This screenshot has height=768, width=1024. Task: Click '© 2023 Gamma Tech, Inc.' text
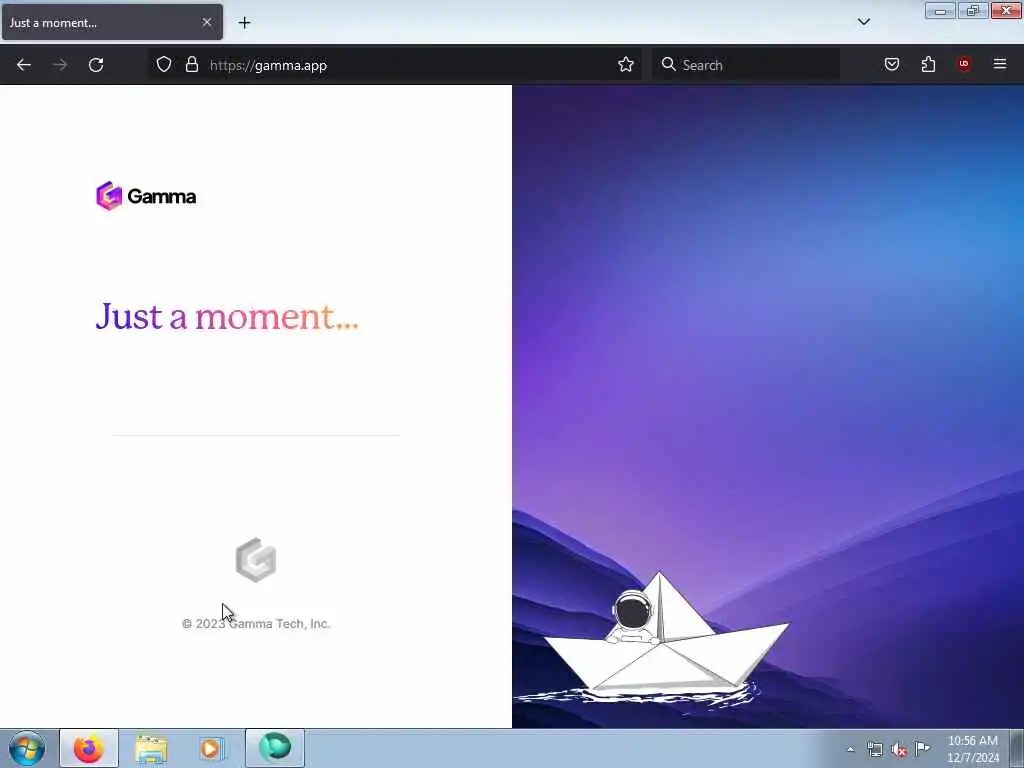click(x=256, y=624)
